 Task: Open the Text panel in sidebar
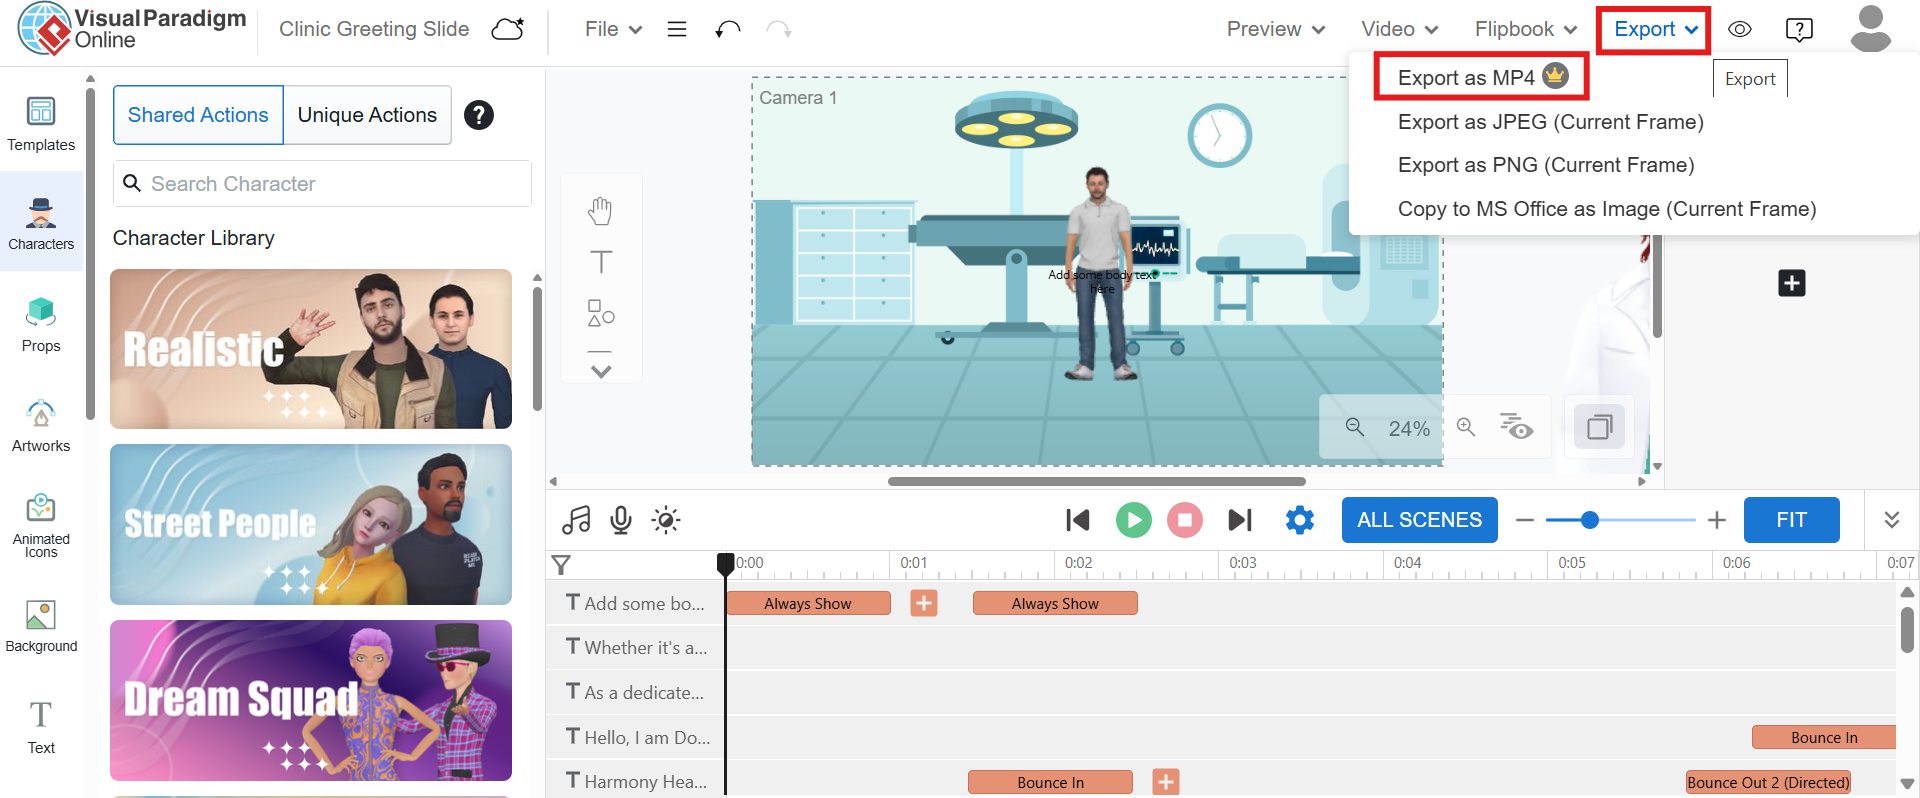(41, 726)
